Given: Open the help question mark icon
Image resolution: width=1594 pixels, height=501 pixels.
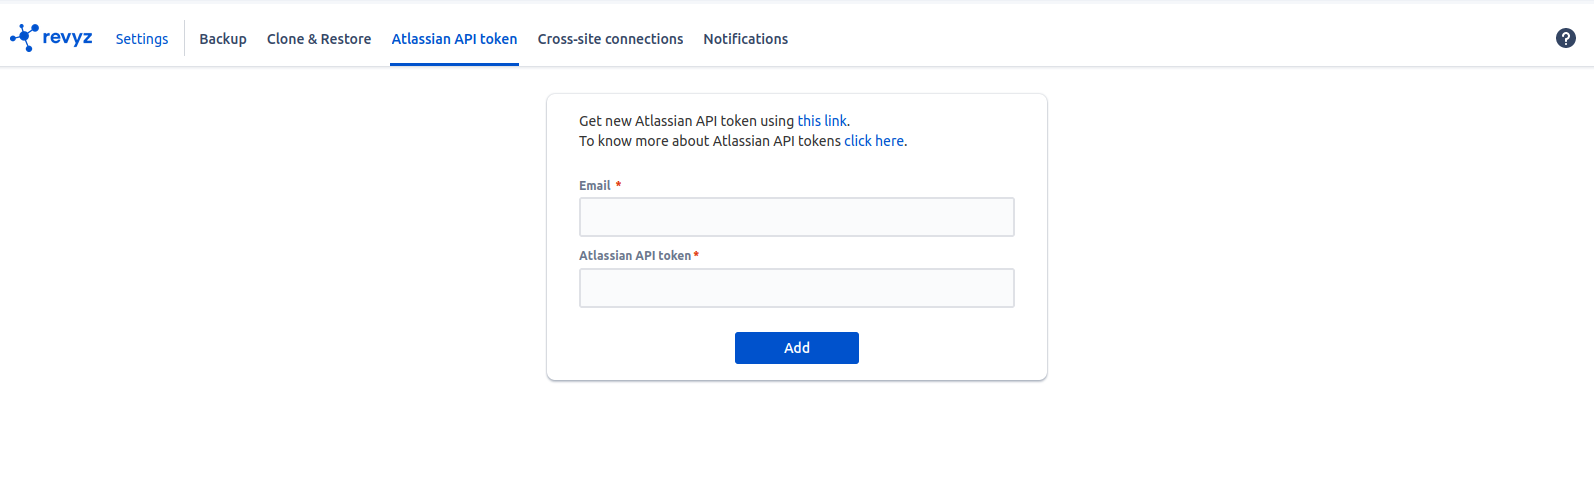Looking at the screenshot, I should pyautogui.click(x=1566, y=38).
